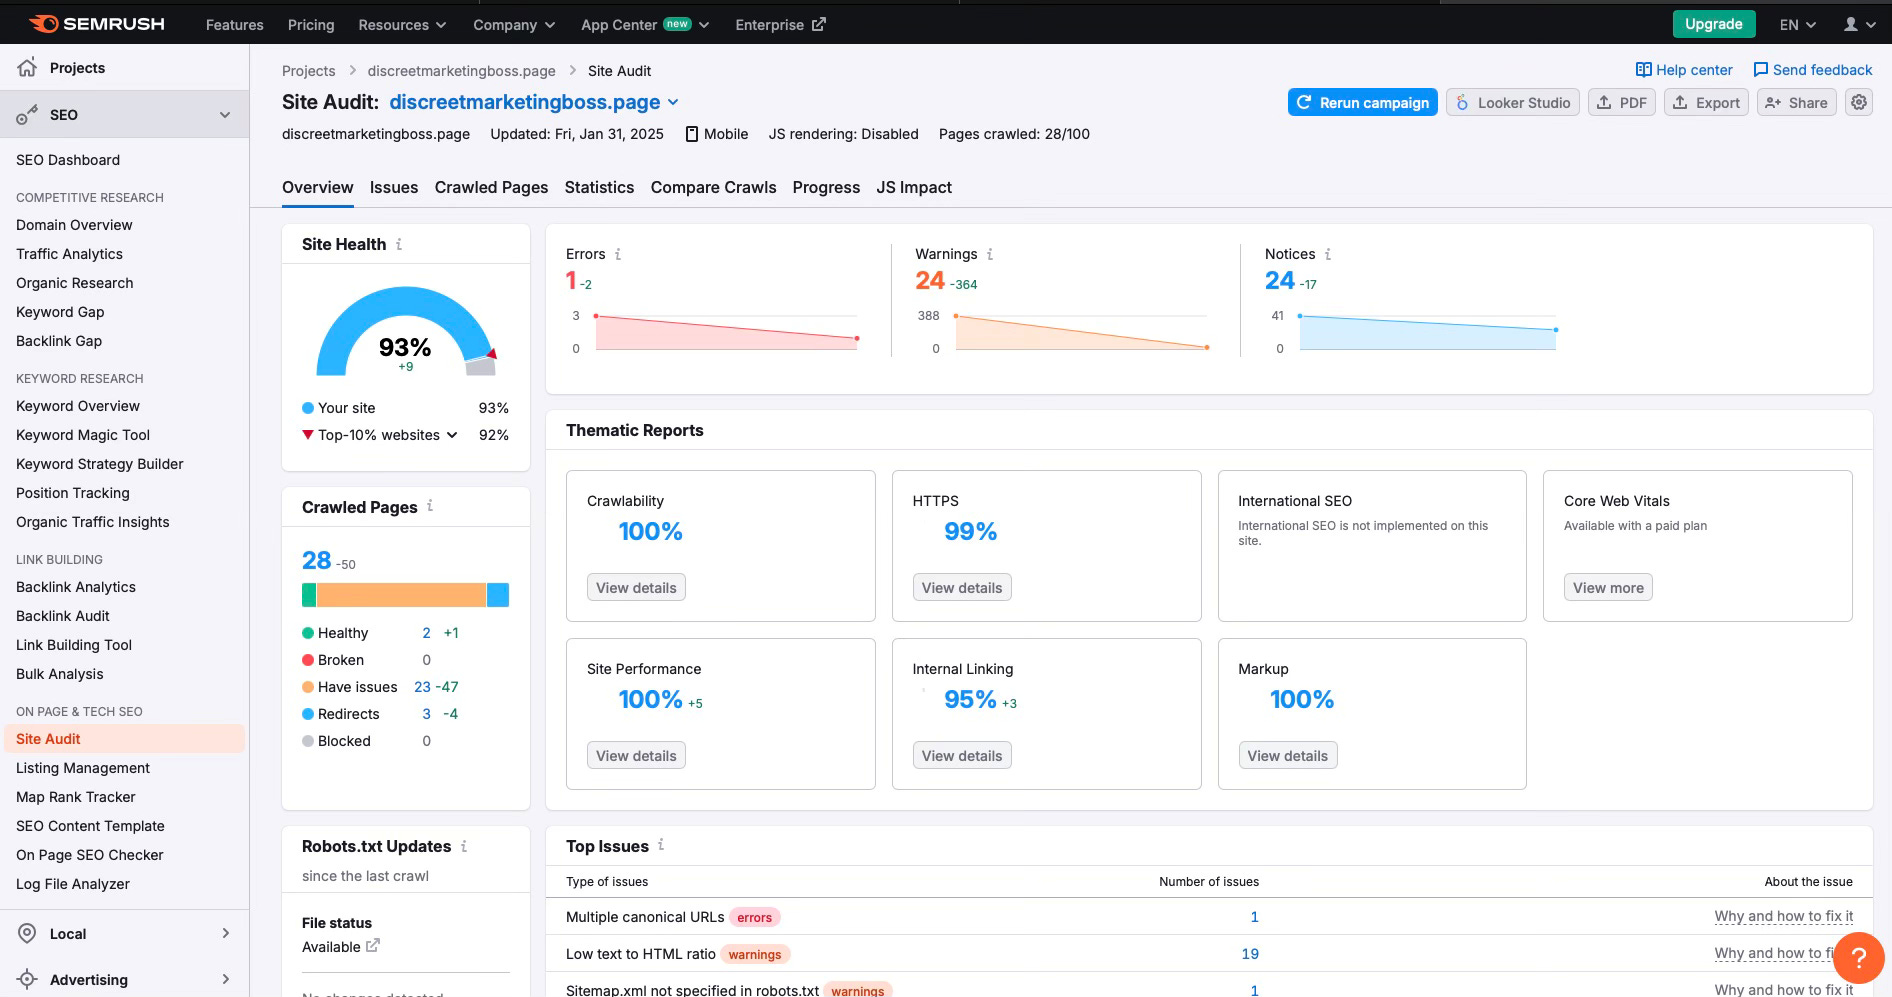Open the Resources dropdown menu
1892x997 pixels.
(402, 24)
